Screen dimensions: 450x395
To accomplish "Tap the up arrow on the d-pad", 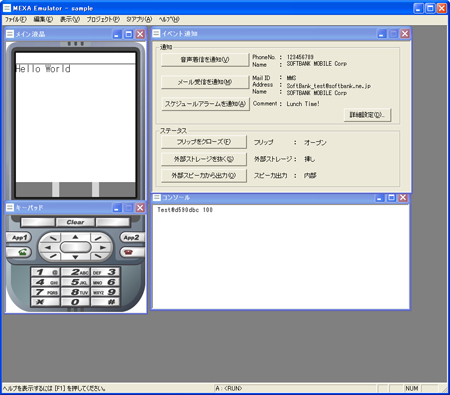I will [x=75, y=237].
